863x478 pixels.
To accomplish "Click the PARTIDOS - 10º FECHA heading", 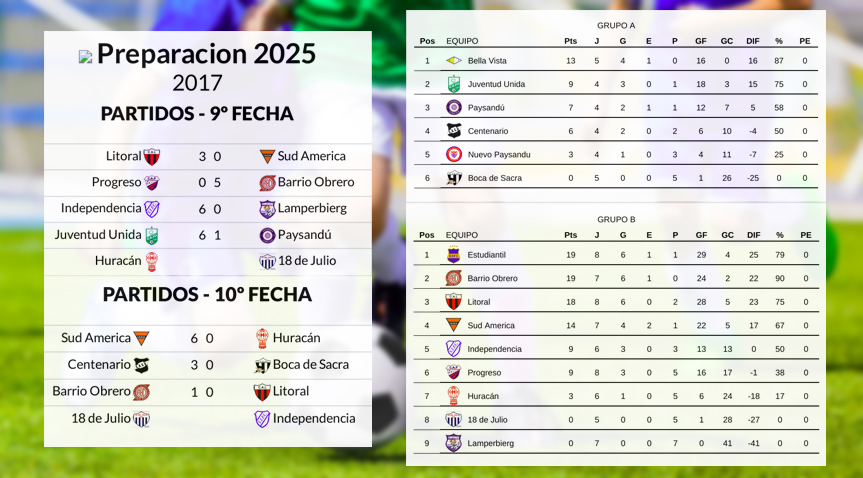I will point(207,294).
